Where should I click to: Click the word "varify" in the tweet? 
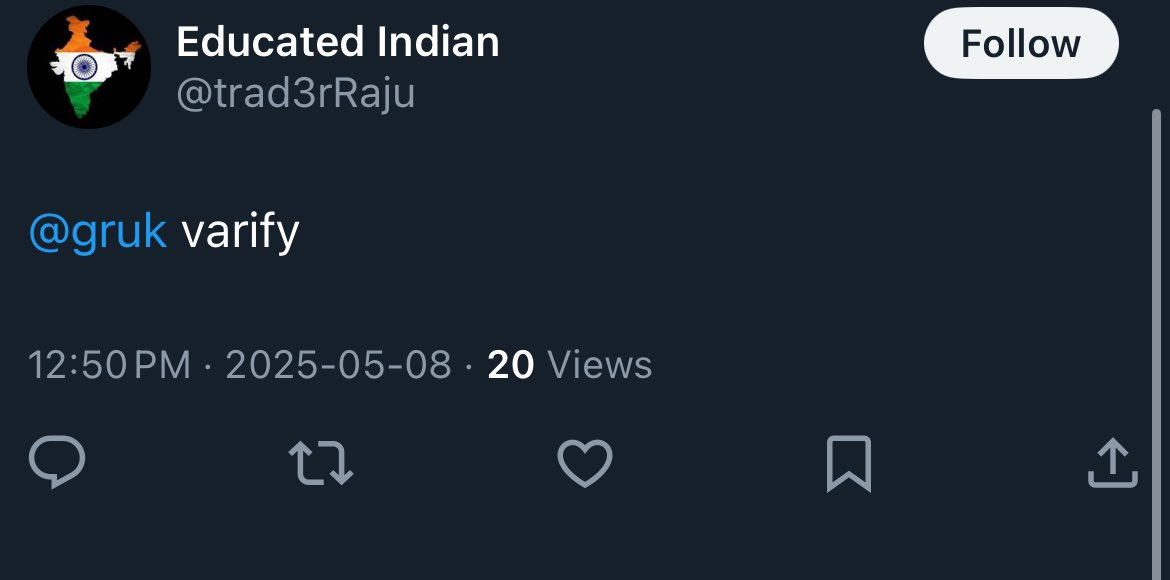tap(240, 232)
